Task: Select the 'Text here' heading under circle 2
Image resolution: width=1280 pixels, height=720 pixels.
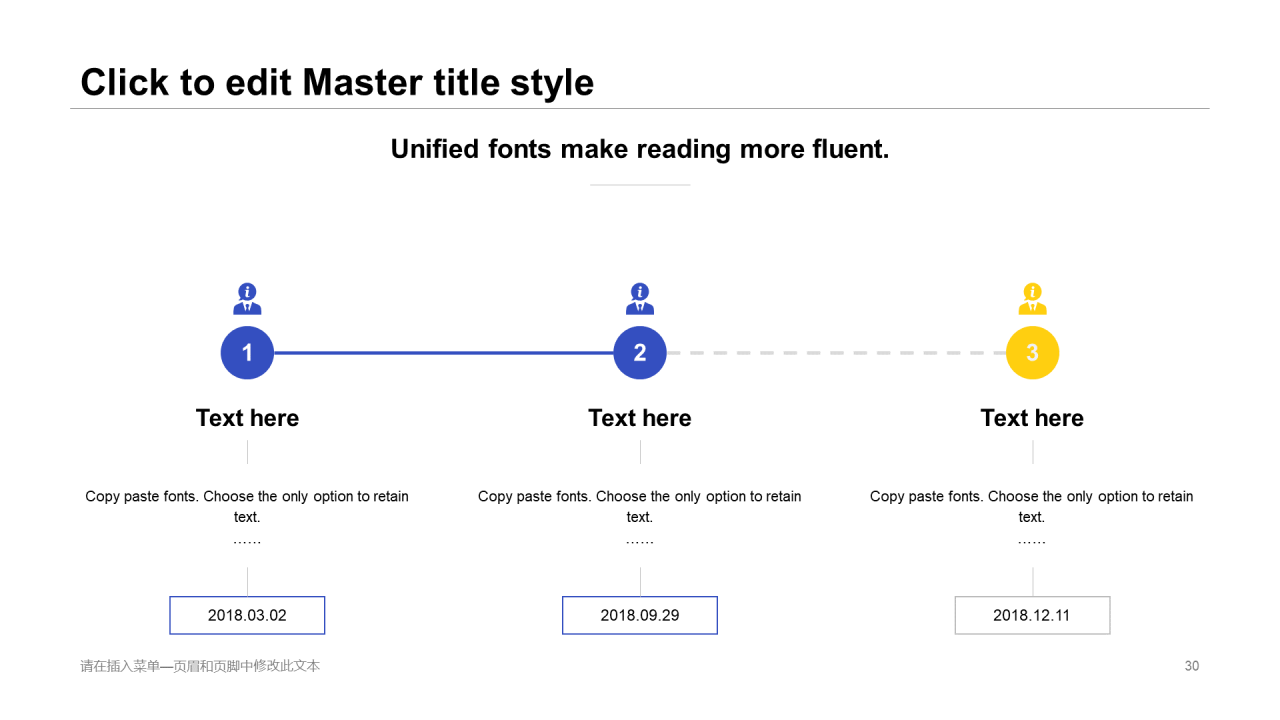Action: click(x=640, y=418)
